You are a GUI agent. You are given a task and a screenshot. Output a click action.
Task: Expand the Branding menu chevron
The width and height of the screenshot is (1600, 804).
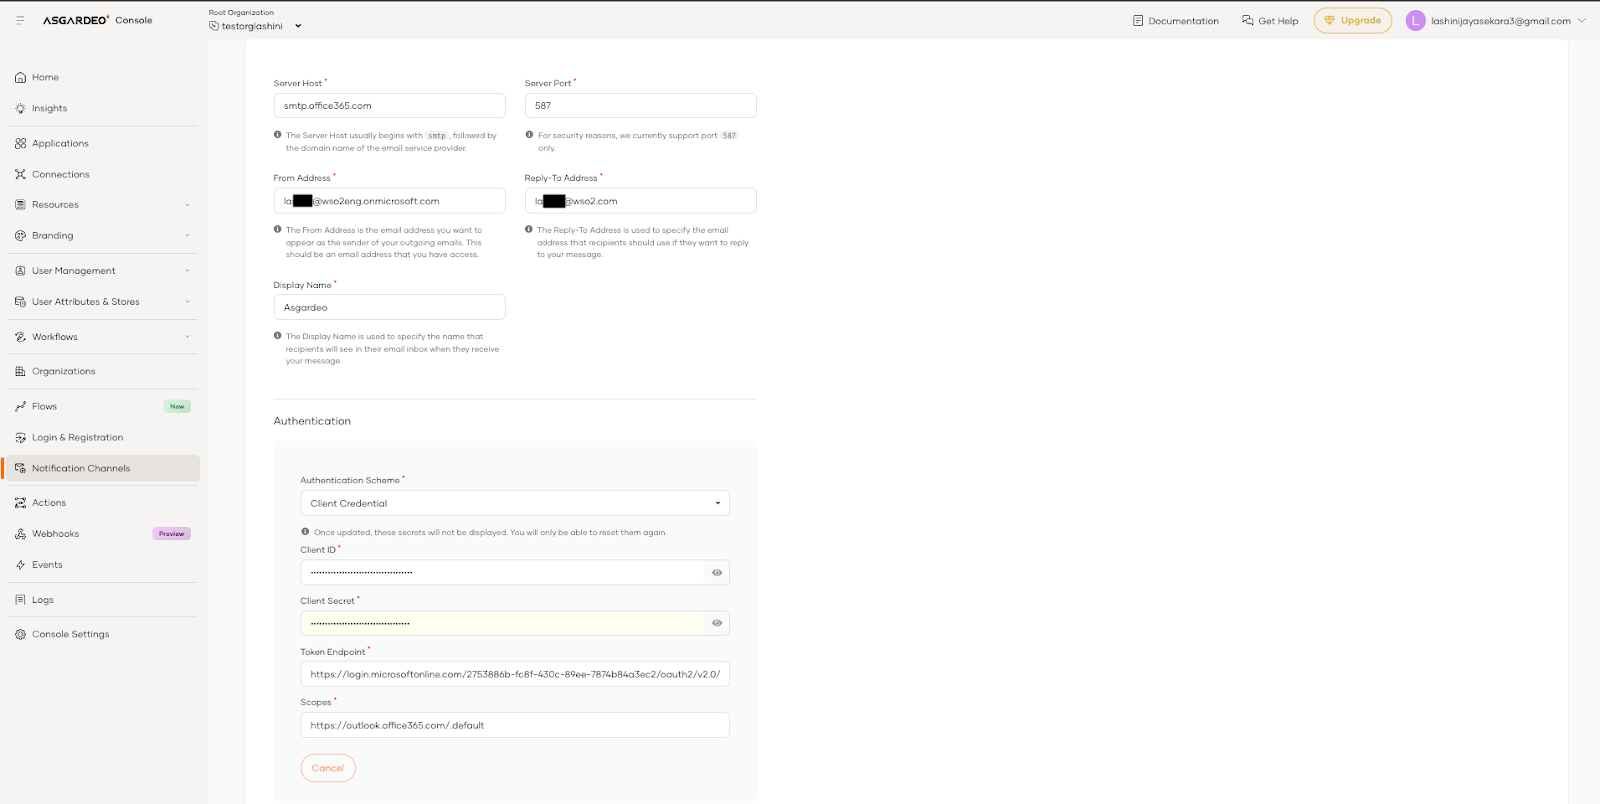click(187, 236)
